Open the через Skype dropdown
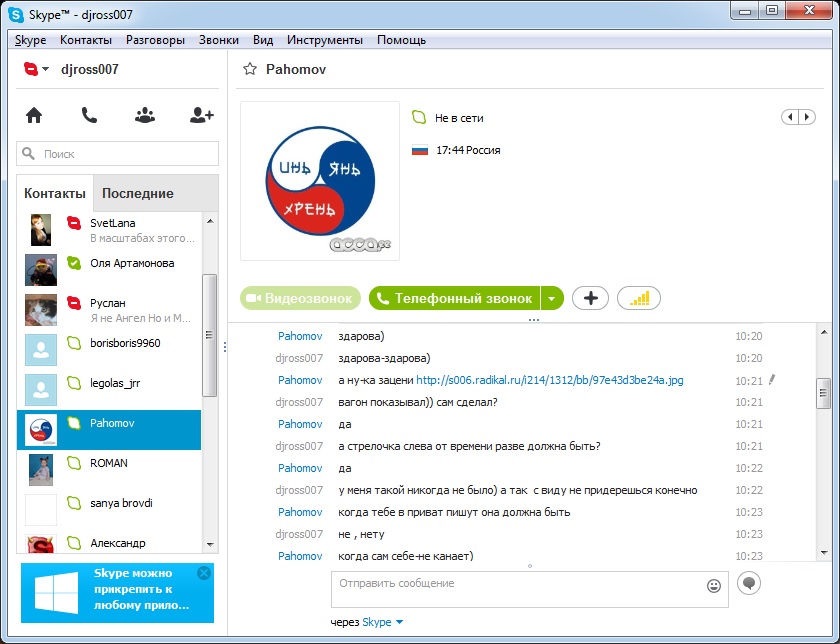 click(x=399, y=622)
